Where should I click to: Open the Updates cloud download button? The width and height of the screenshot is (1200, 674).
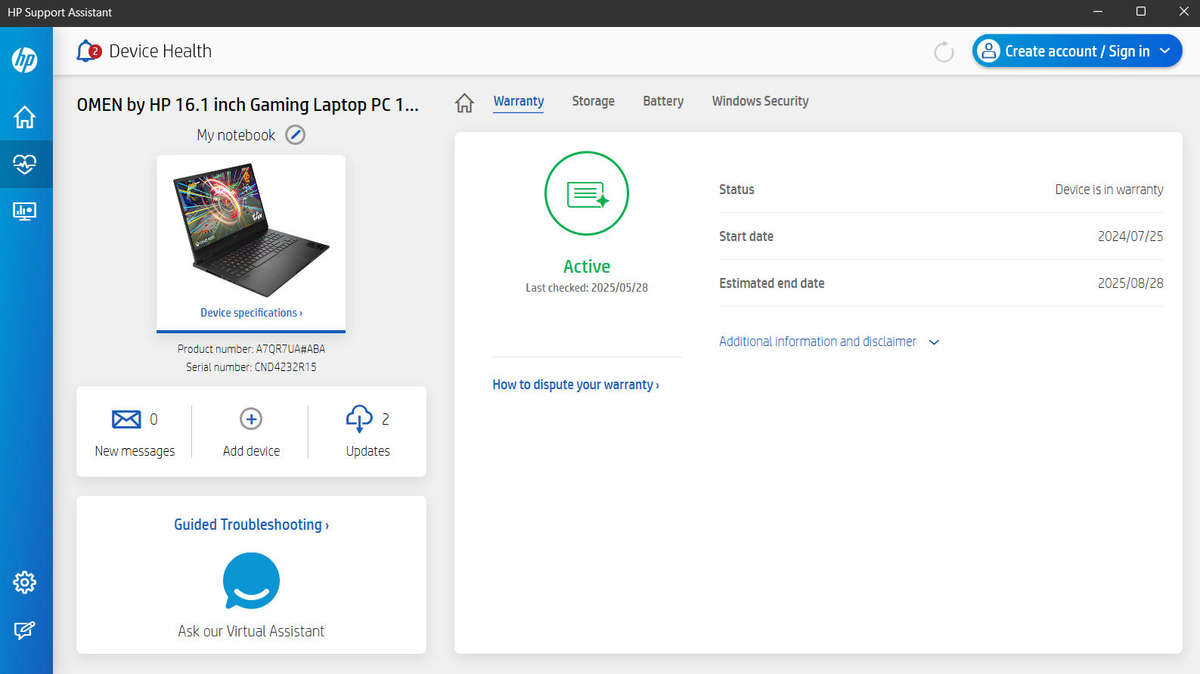tap(360, 420)
